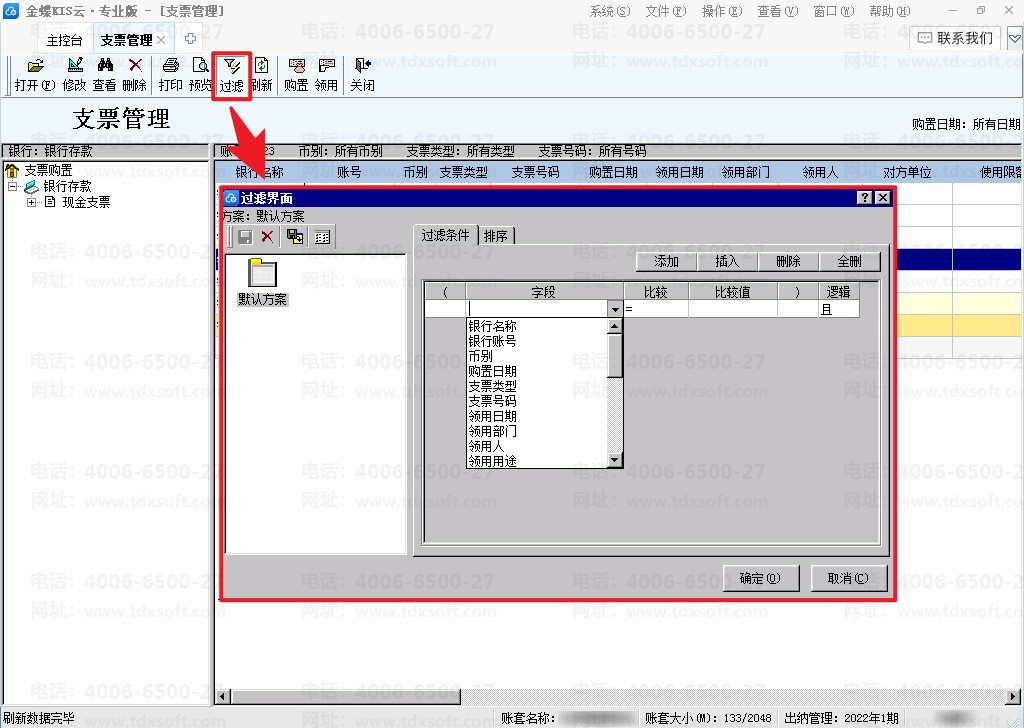Open the 系统(S) menu
Image resolution: width=1024 pixels, height=728 pixels.
[610, 11]
